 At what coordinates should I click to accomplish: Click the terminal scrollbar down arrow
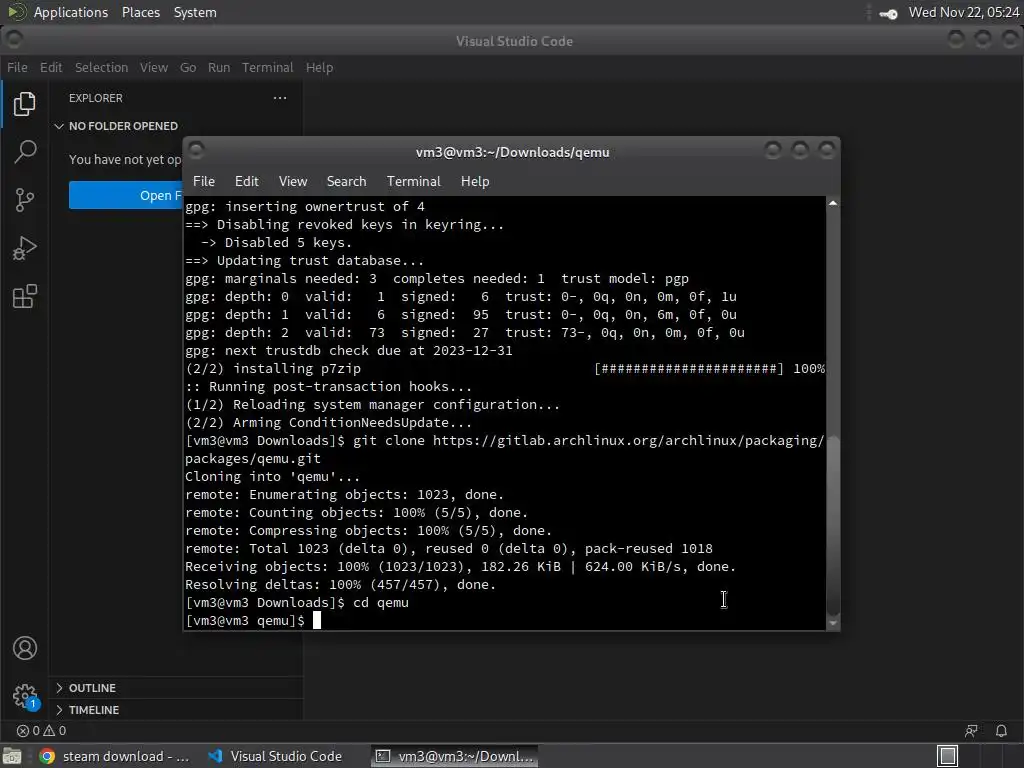click(x=833, y=623)
